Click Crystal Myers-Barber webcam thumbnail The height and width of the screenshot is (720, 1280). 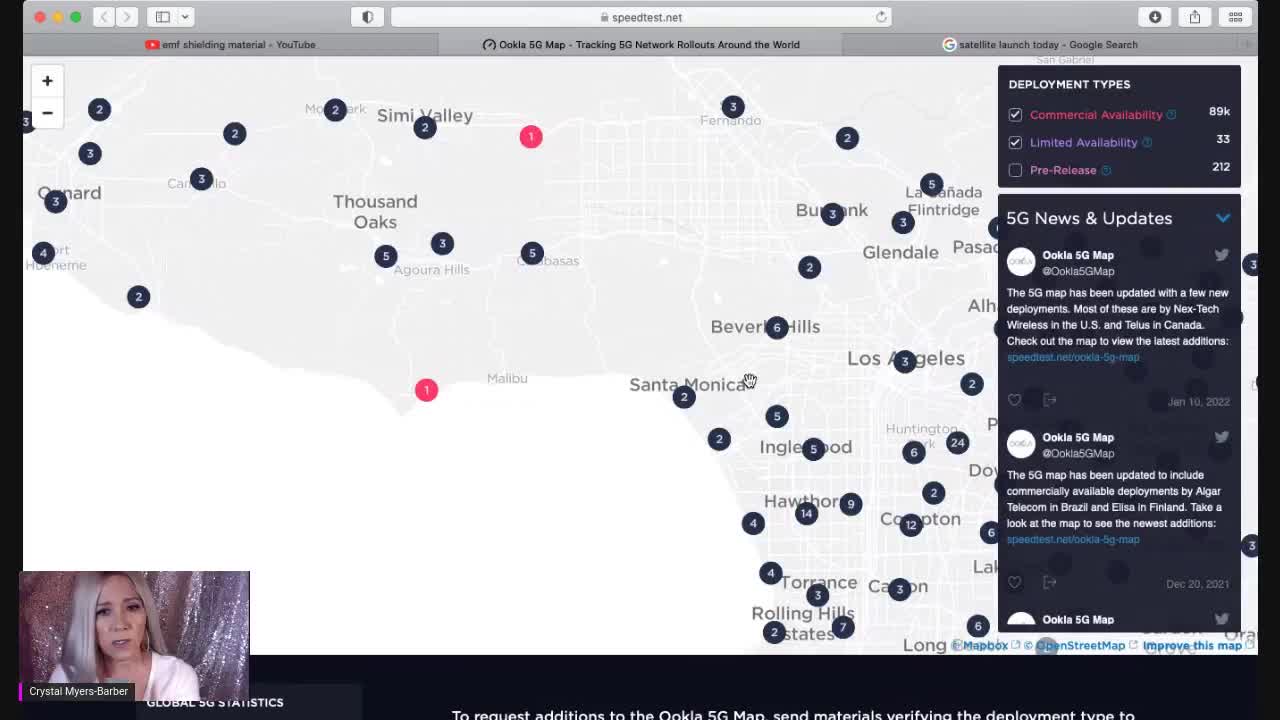134,636
